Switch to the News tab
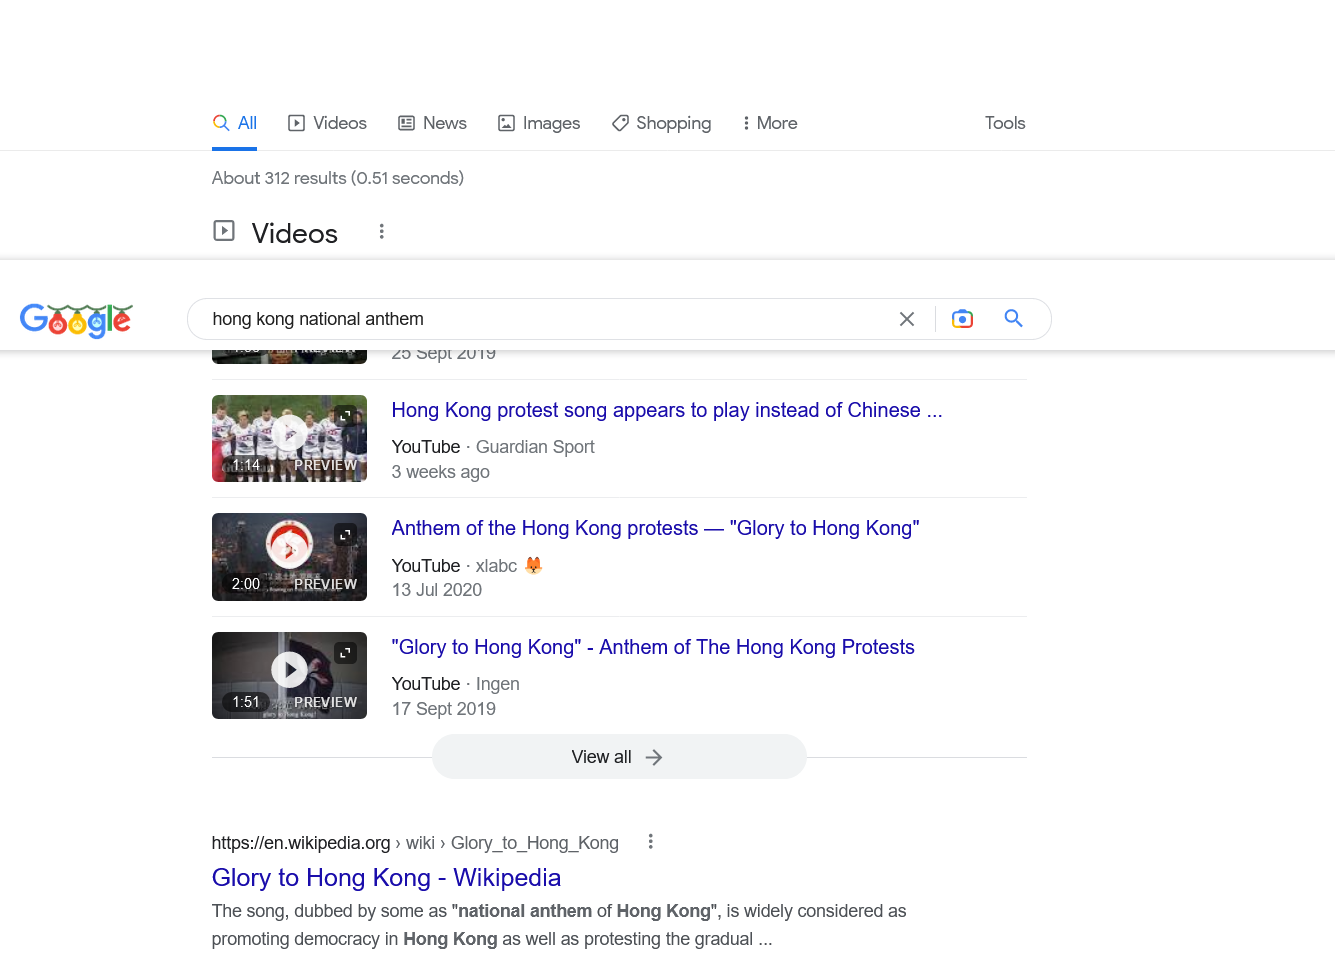 point(432,123)
